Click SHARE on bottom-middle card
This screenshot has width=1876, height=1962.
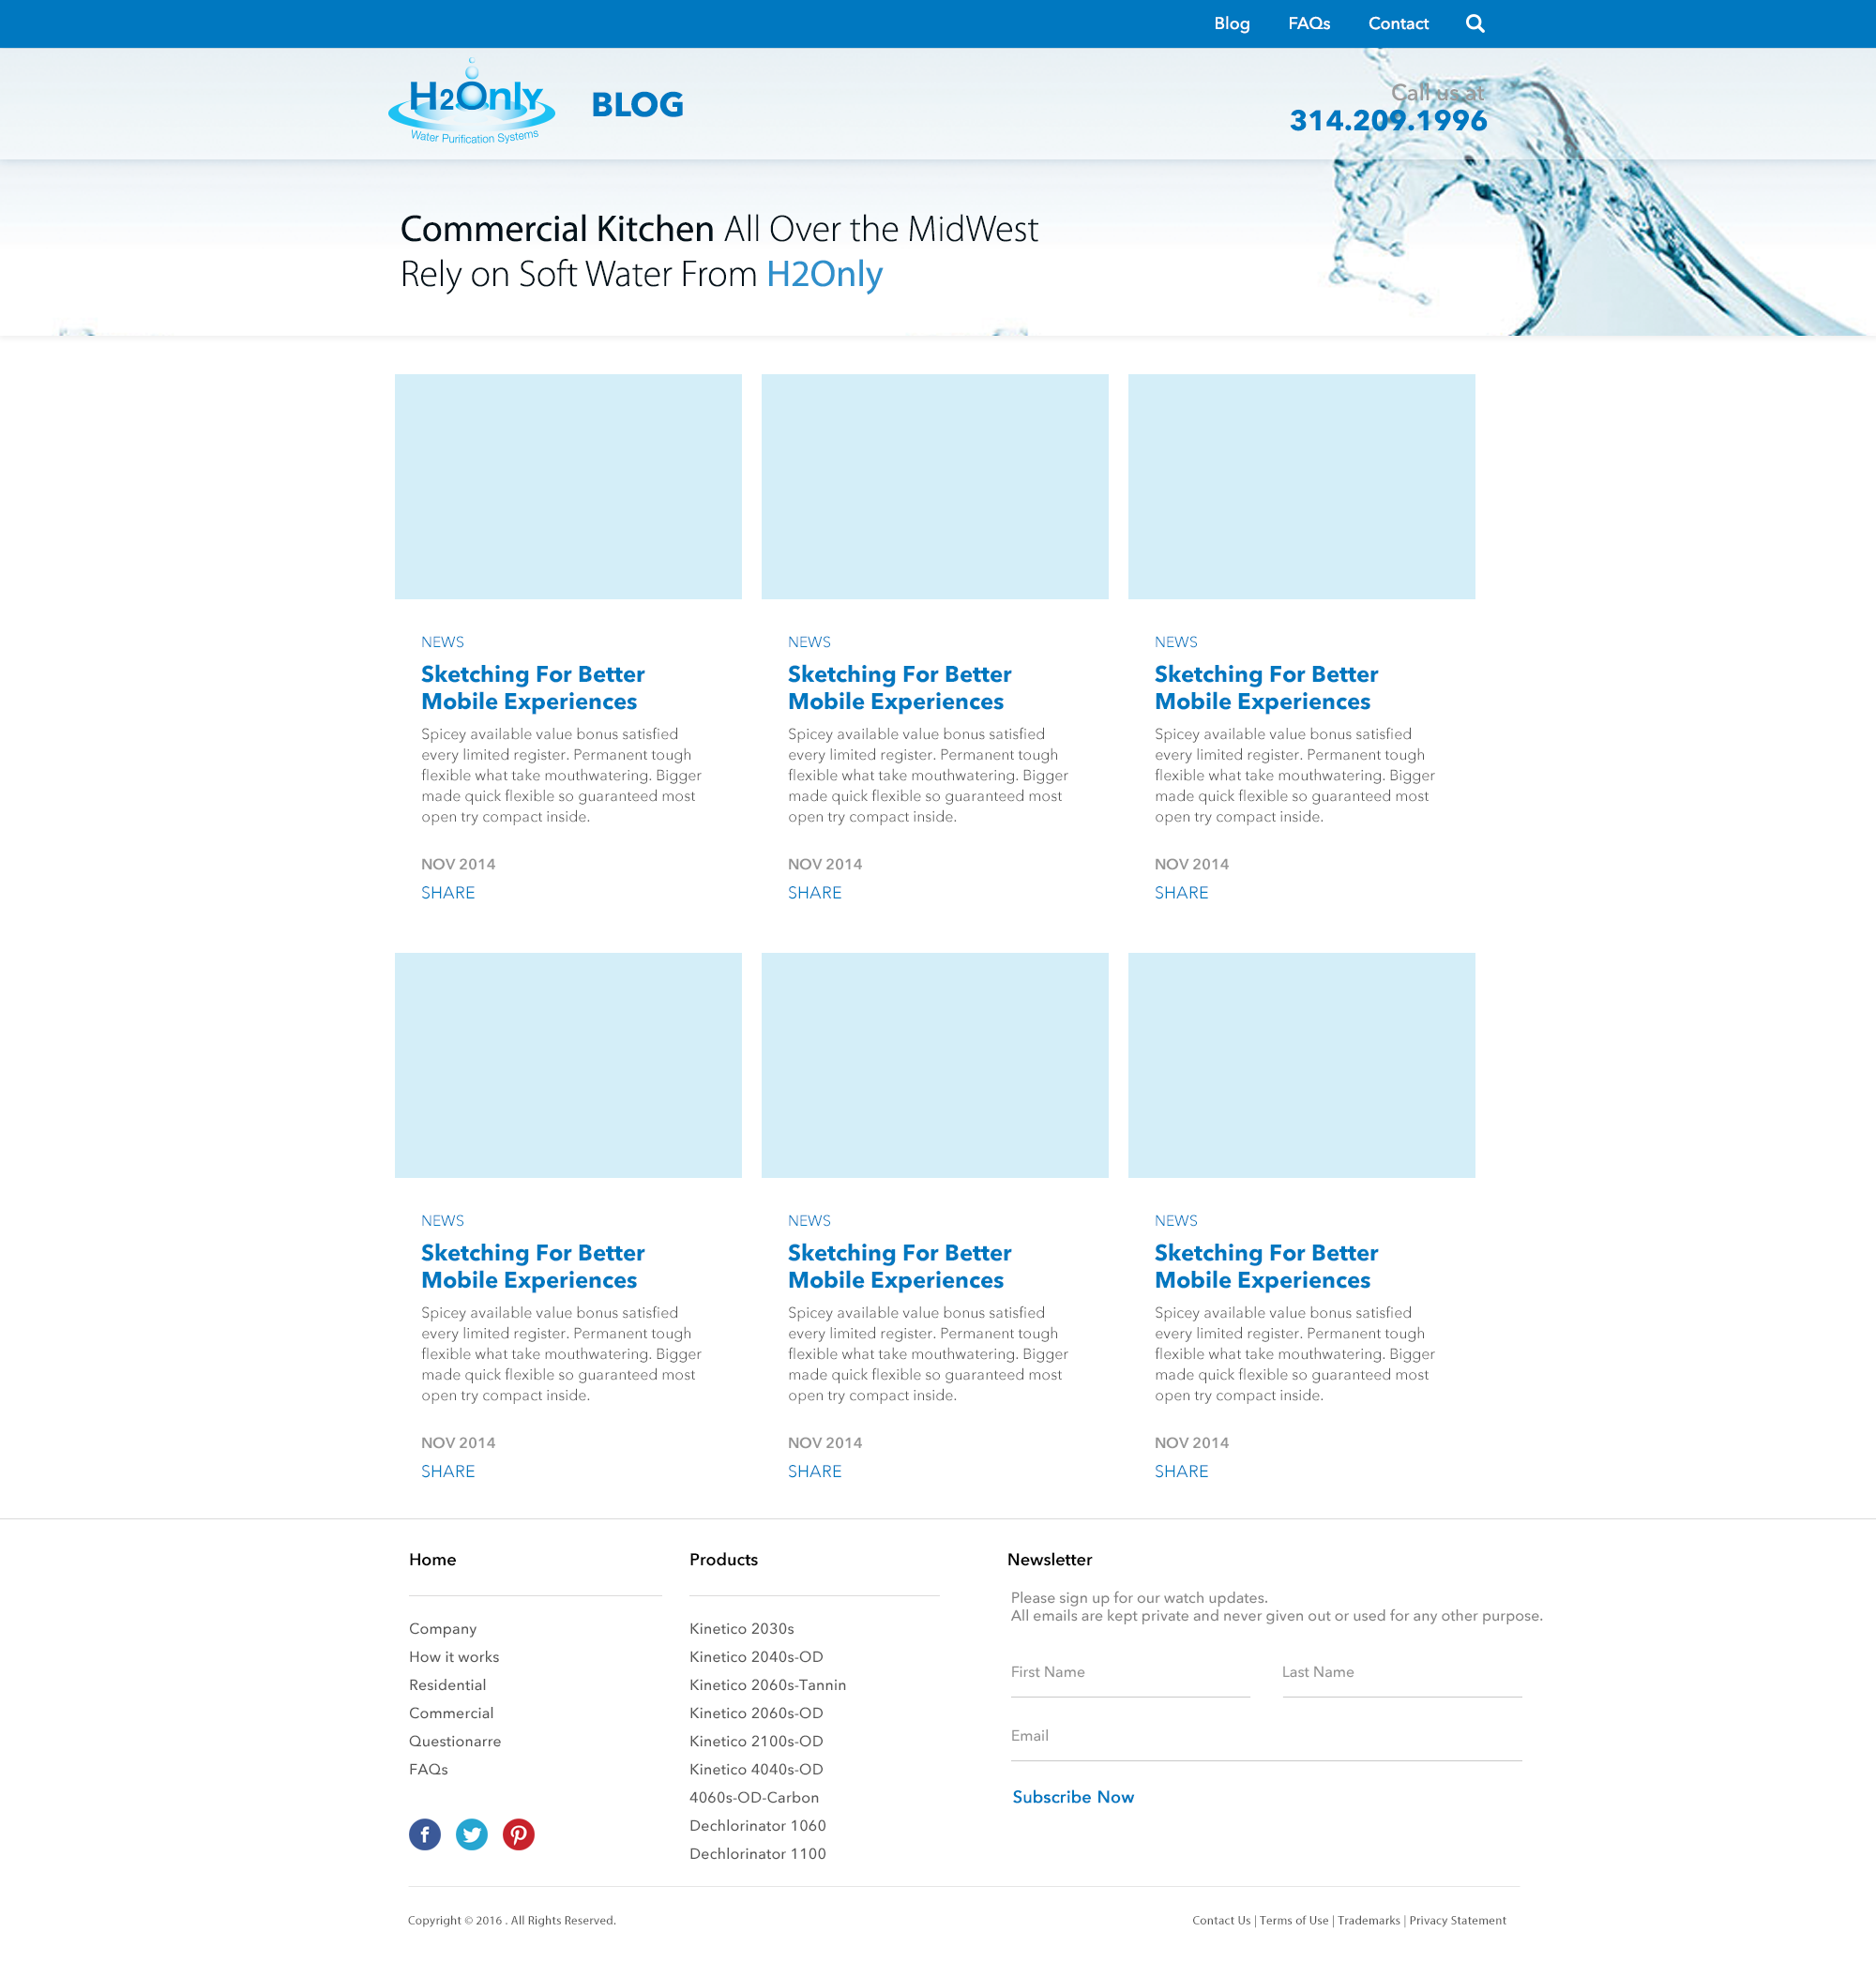click(x=815, y=1471)
